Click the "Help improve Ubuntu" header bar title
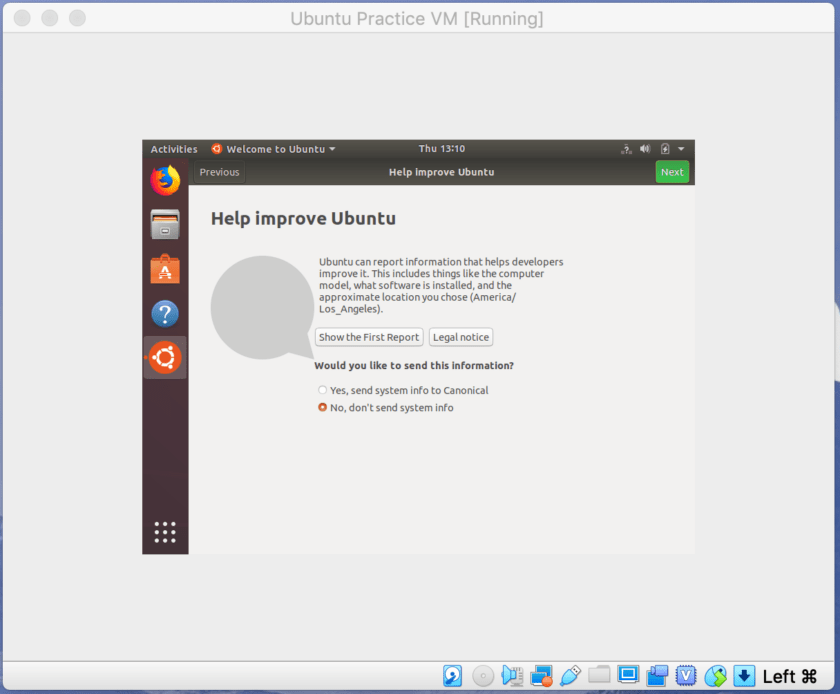 (441, 172)
